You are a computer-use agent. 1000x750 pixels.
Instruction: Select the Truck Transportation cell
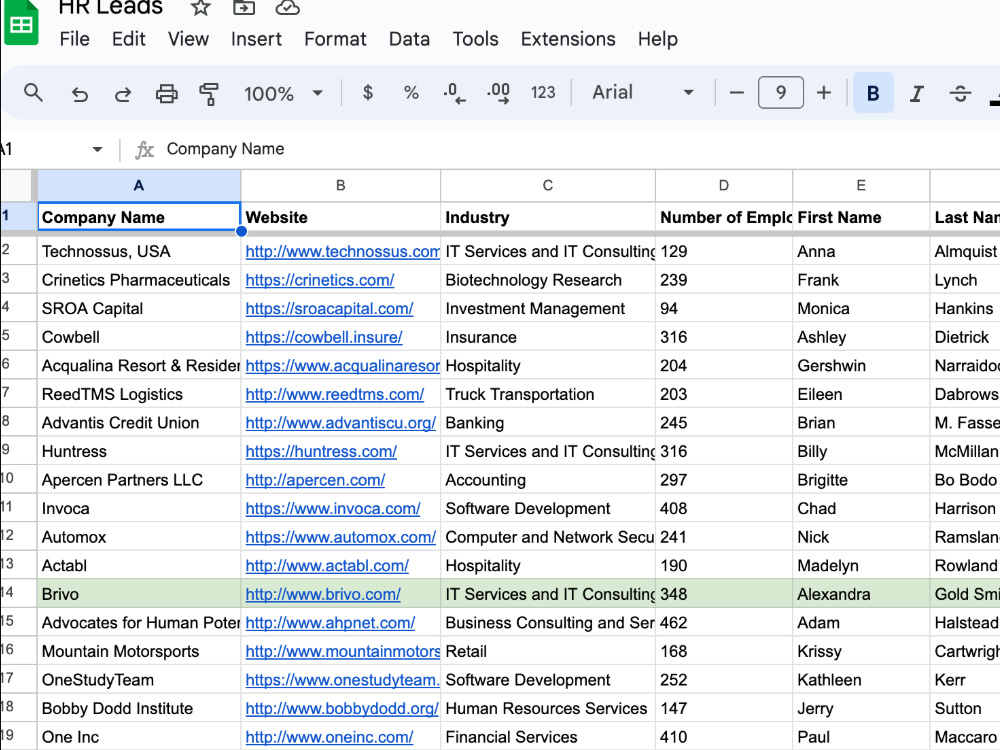pos(548,394)
